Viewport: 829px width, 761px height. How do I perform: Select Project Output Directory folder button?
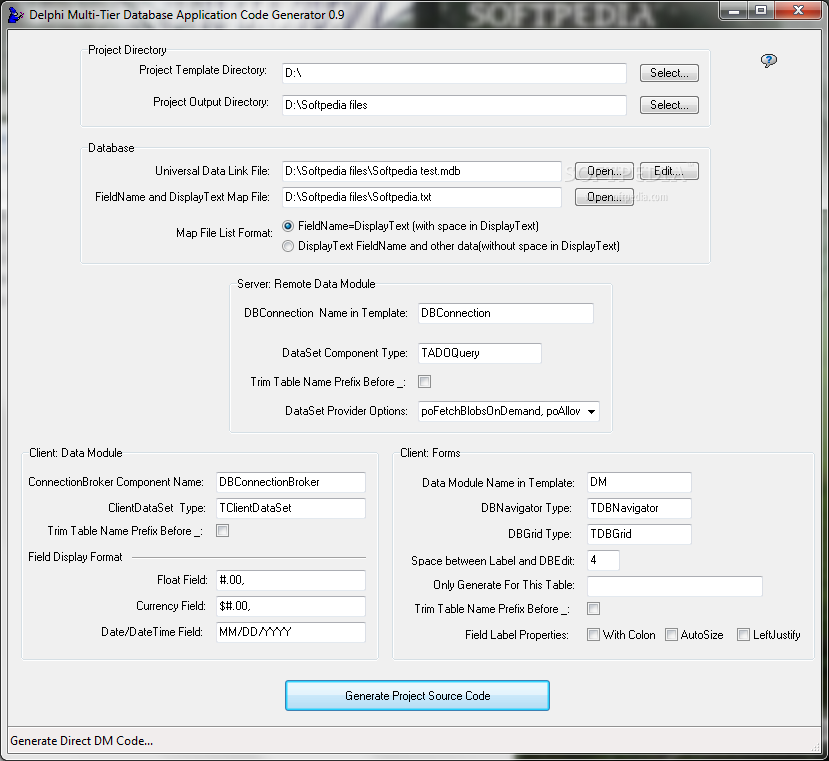(669, 105)
